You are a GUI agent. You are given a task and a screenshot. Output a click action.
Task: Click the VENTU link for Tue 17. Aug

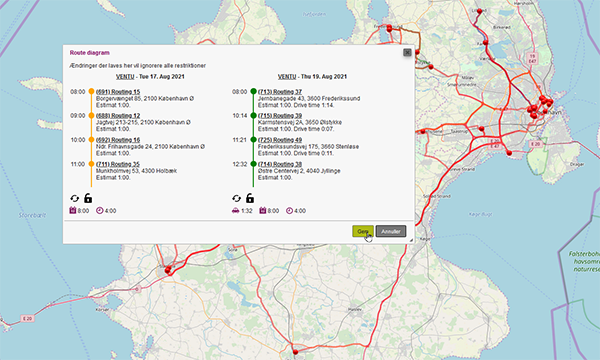125,77
